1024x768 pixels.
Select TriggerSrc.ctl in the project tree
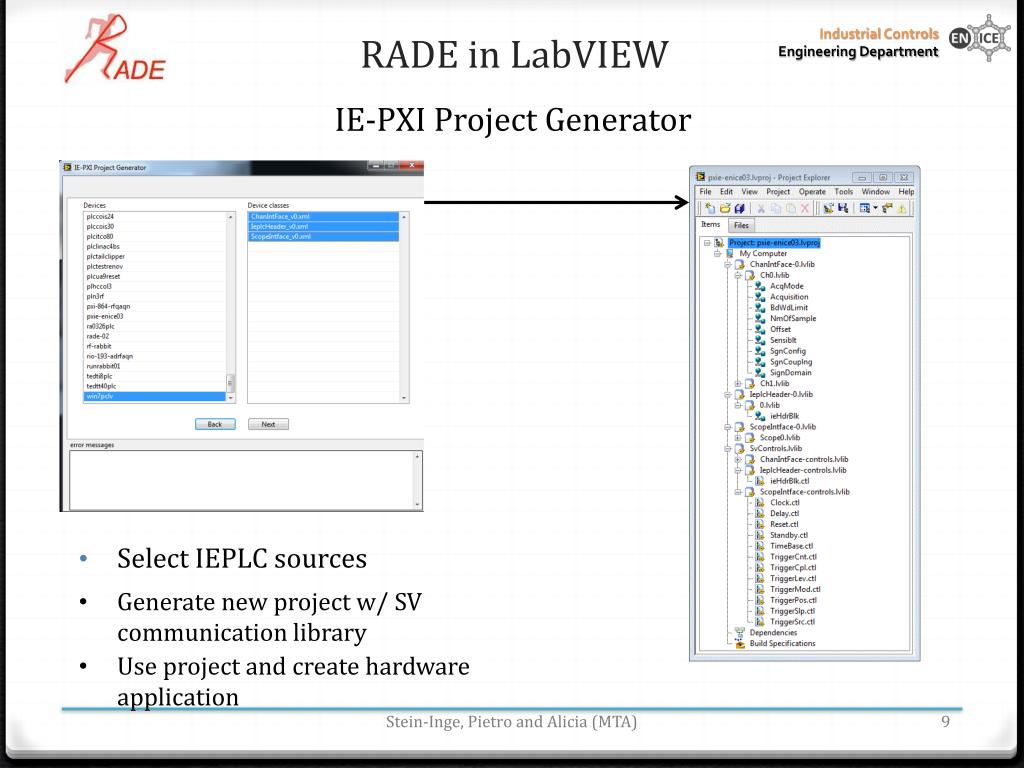pos(792,622)
